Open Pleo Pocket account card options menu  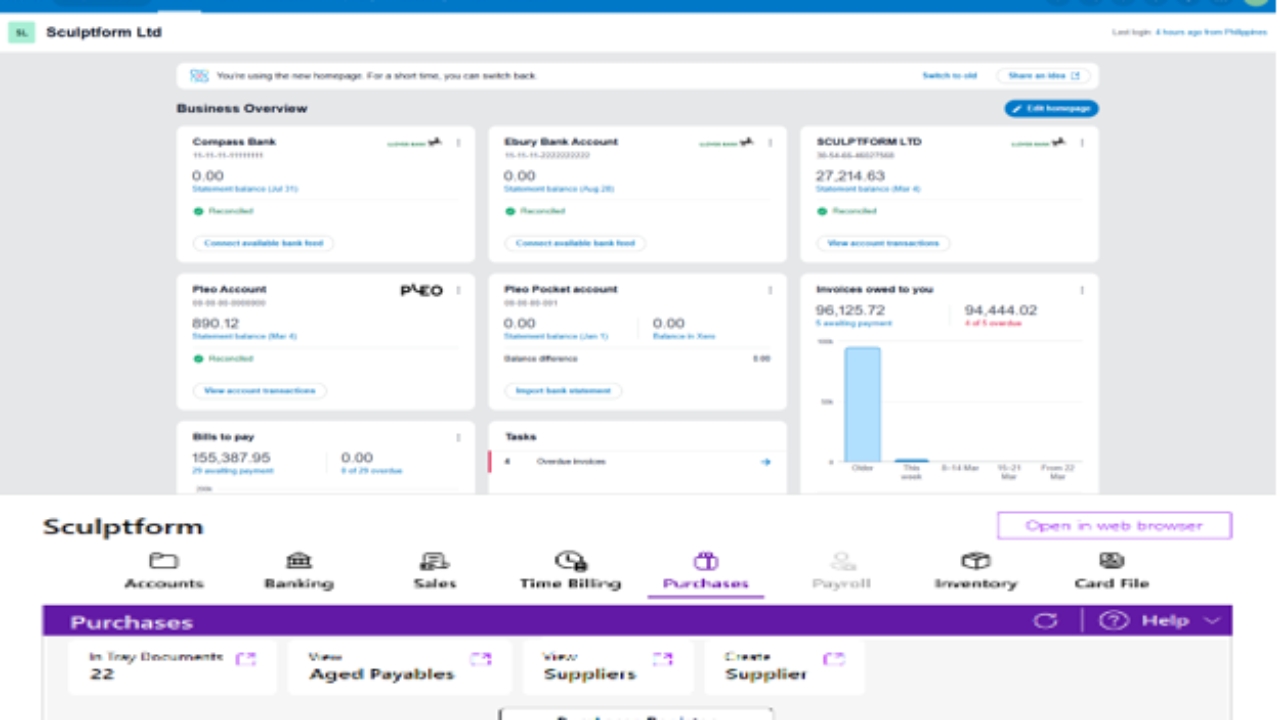[x=770, y=290]
